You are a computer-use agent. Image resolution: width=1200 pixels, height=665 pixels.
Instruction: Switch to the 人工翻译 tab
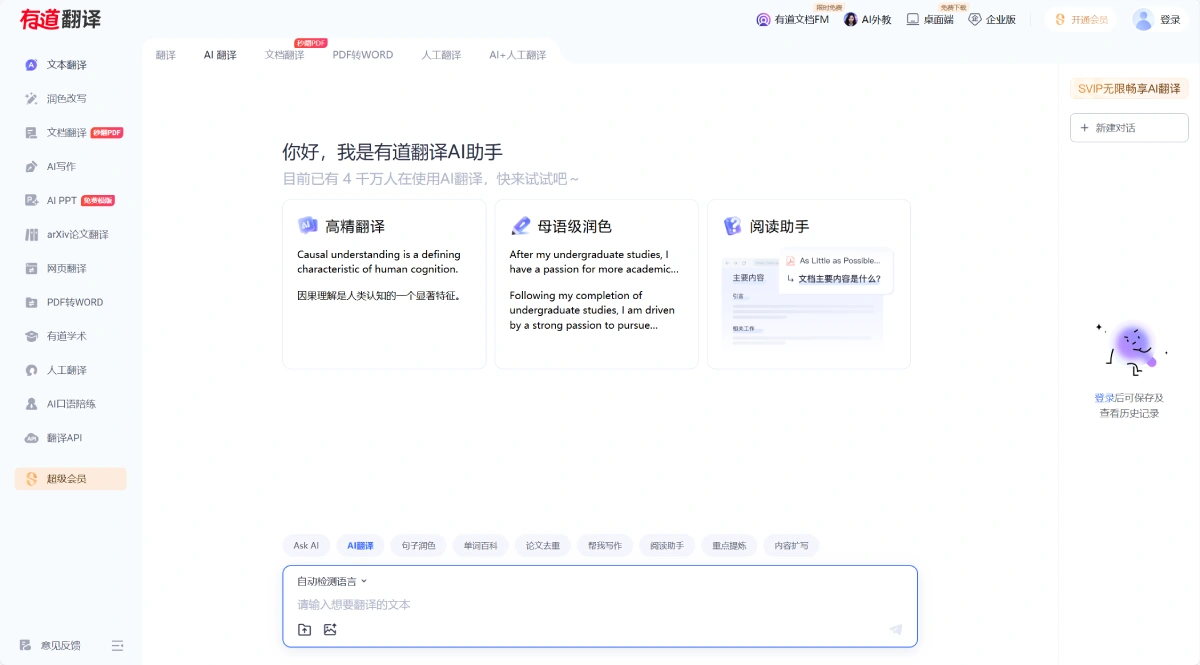point(440,54)
